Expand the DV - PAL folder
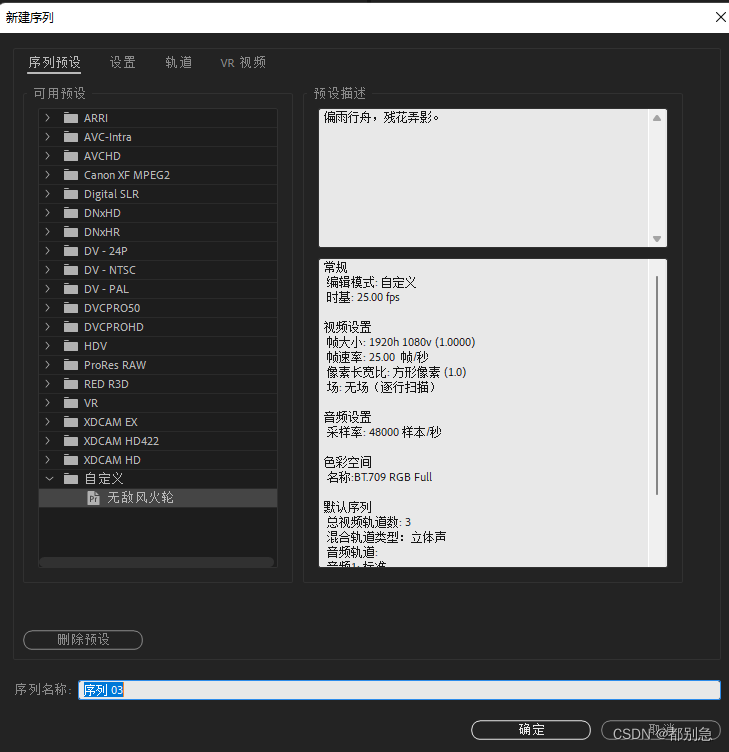 click(x=47, y=289)
